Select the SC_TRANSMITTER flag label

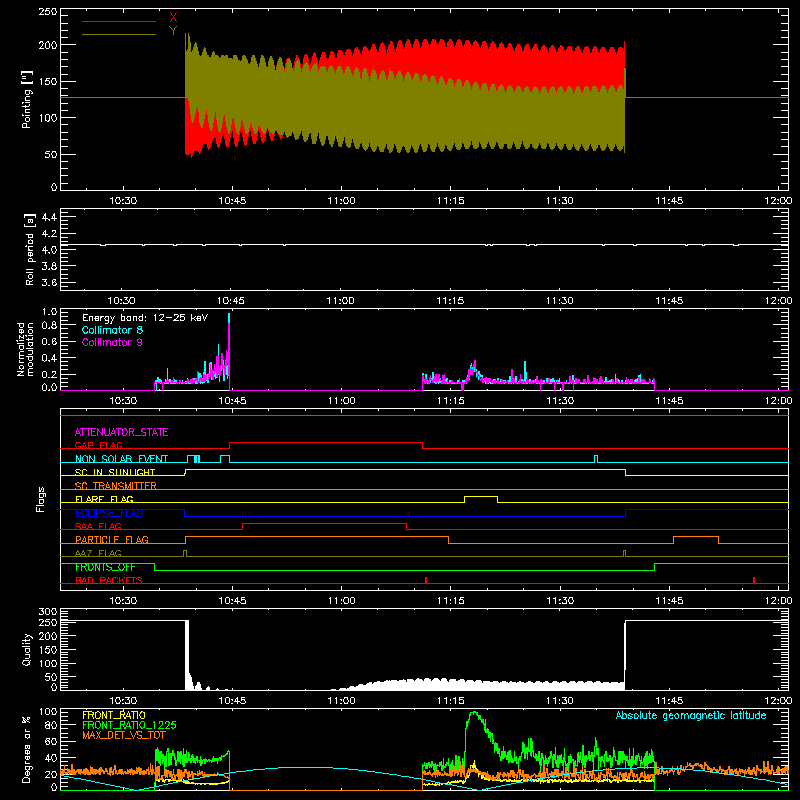116,485
